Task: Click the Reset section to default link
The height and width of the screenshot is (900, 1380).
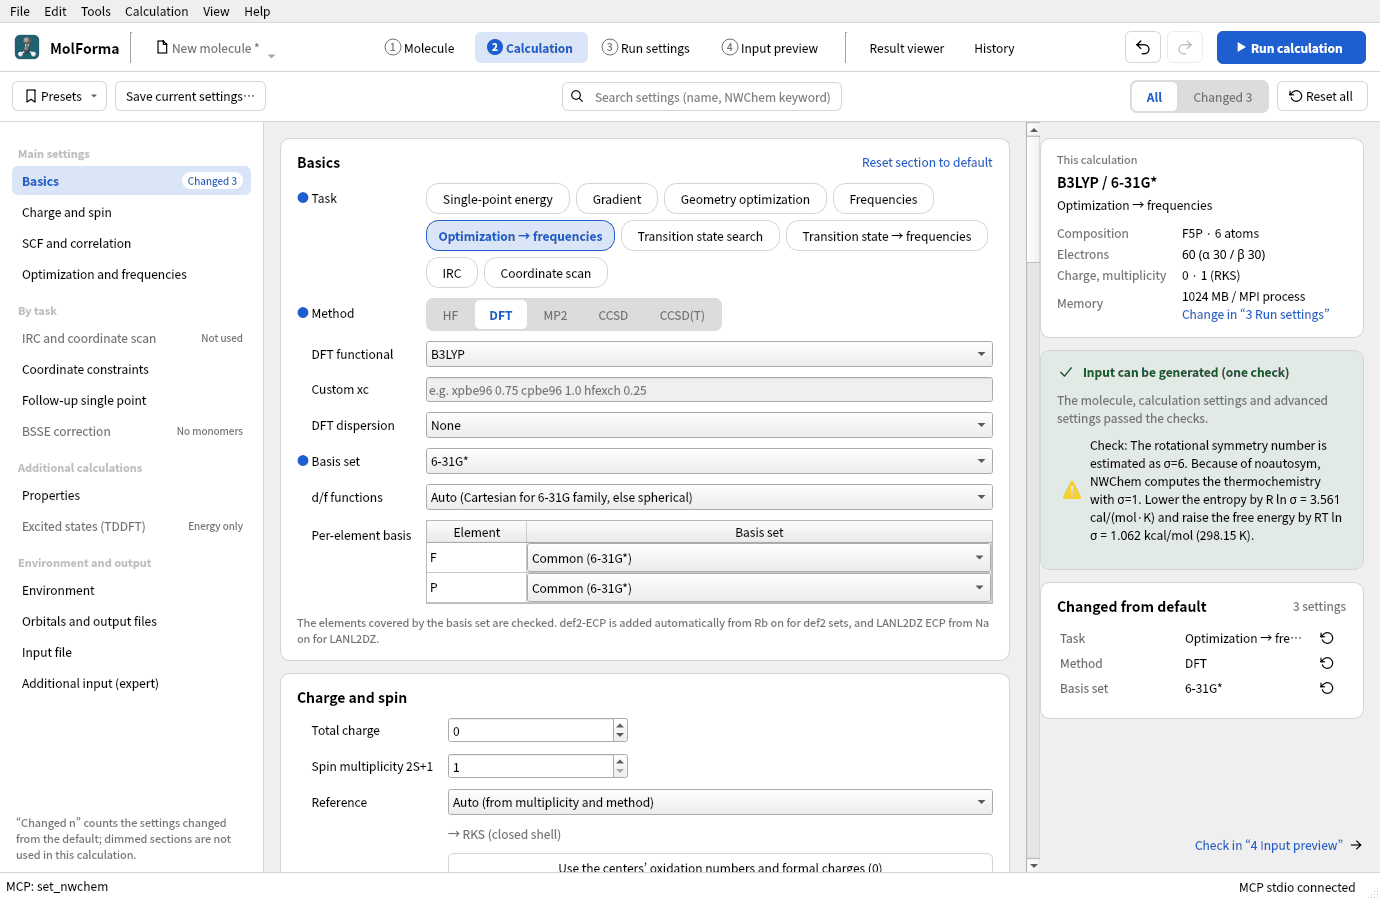Action: coord(927,162)
